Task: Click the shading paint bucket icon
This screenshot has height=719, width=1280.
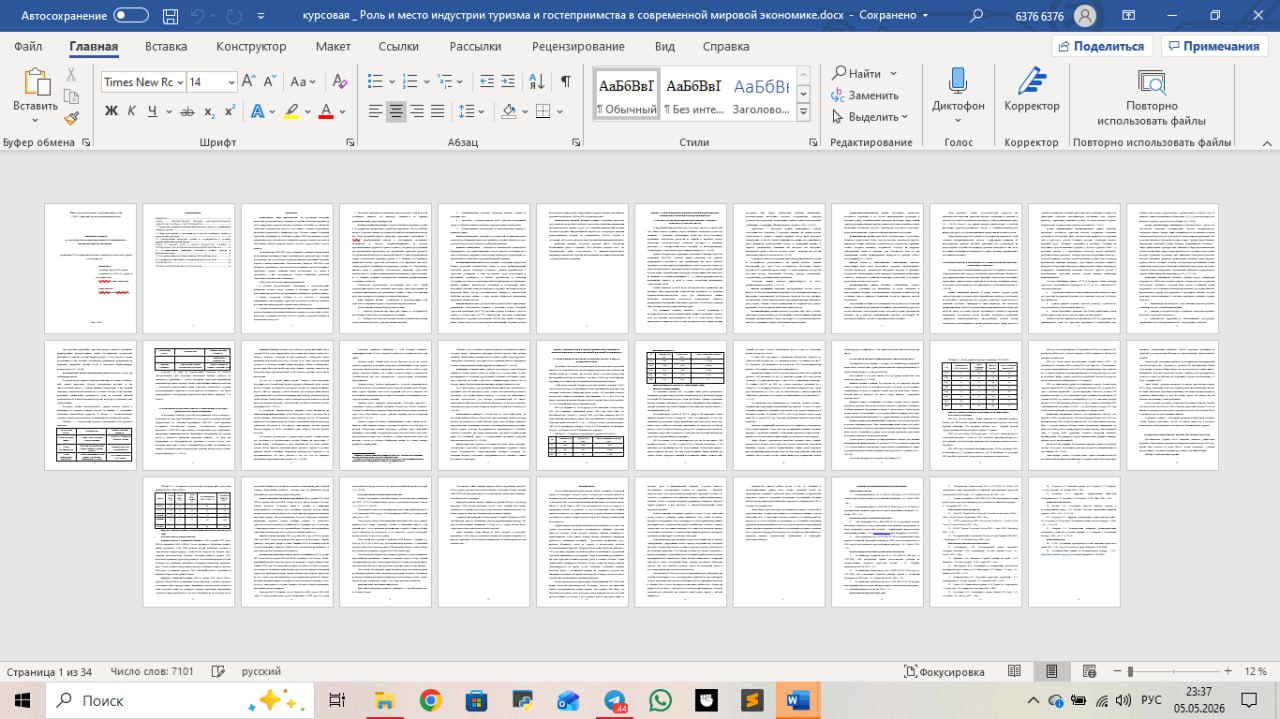Action: (508, 111)
